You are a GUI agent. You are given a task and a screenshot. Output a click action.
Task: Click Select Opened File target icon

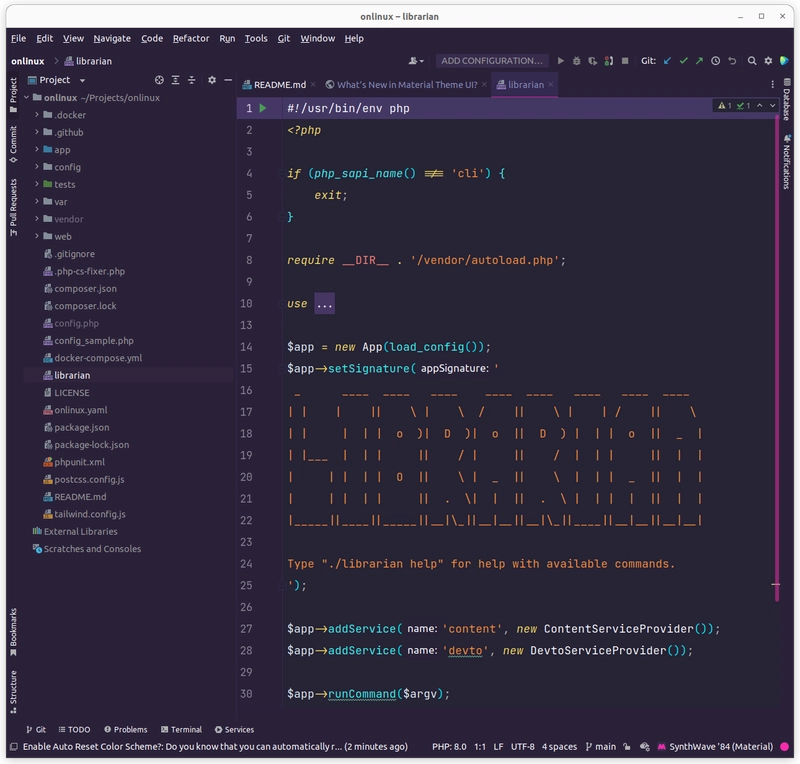pyautogui.click(x=159, y=80)
